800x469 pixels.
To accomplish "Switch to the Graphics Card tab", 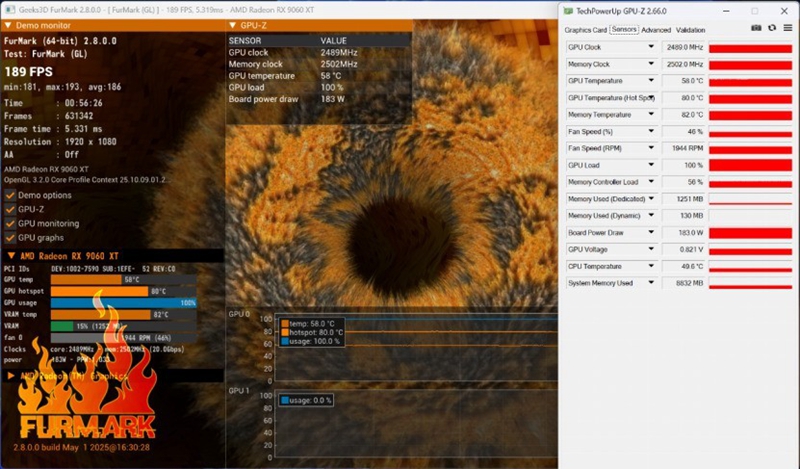I will coord(586,30).
